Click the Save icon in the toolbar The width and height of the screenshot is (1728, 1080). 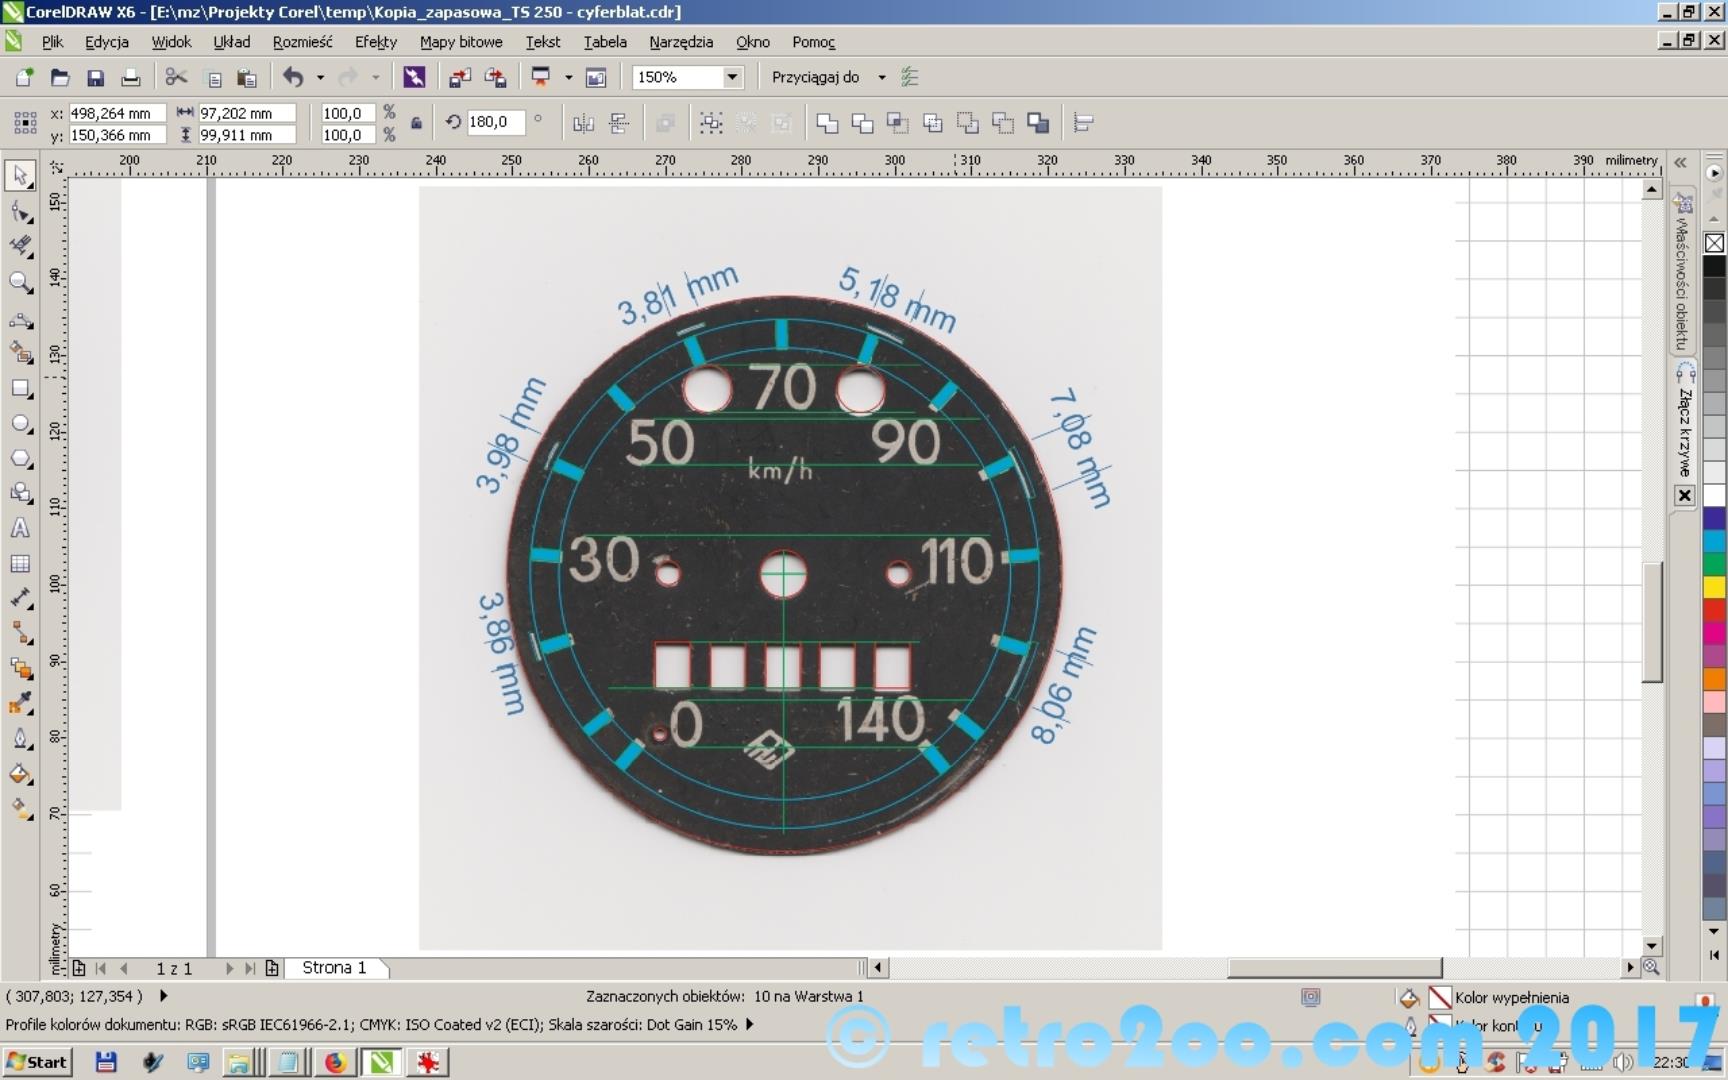[x=95, y=78]
